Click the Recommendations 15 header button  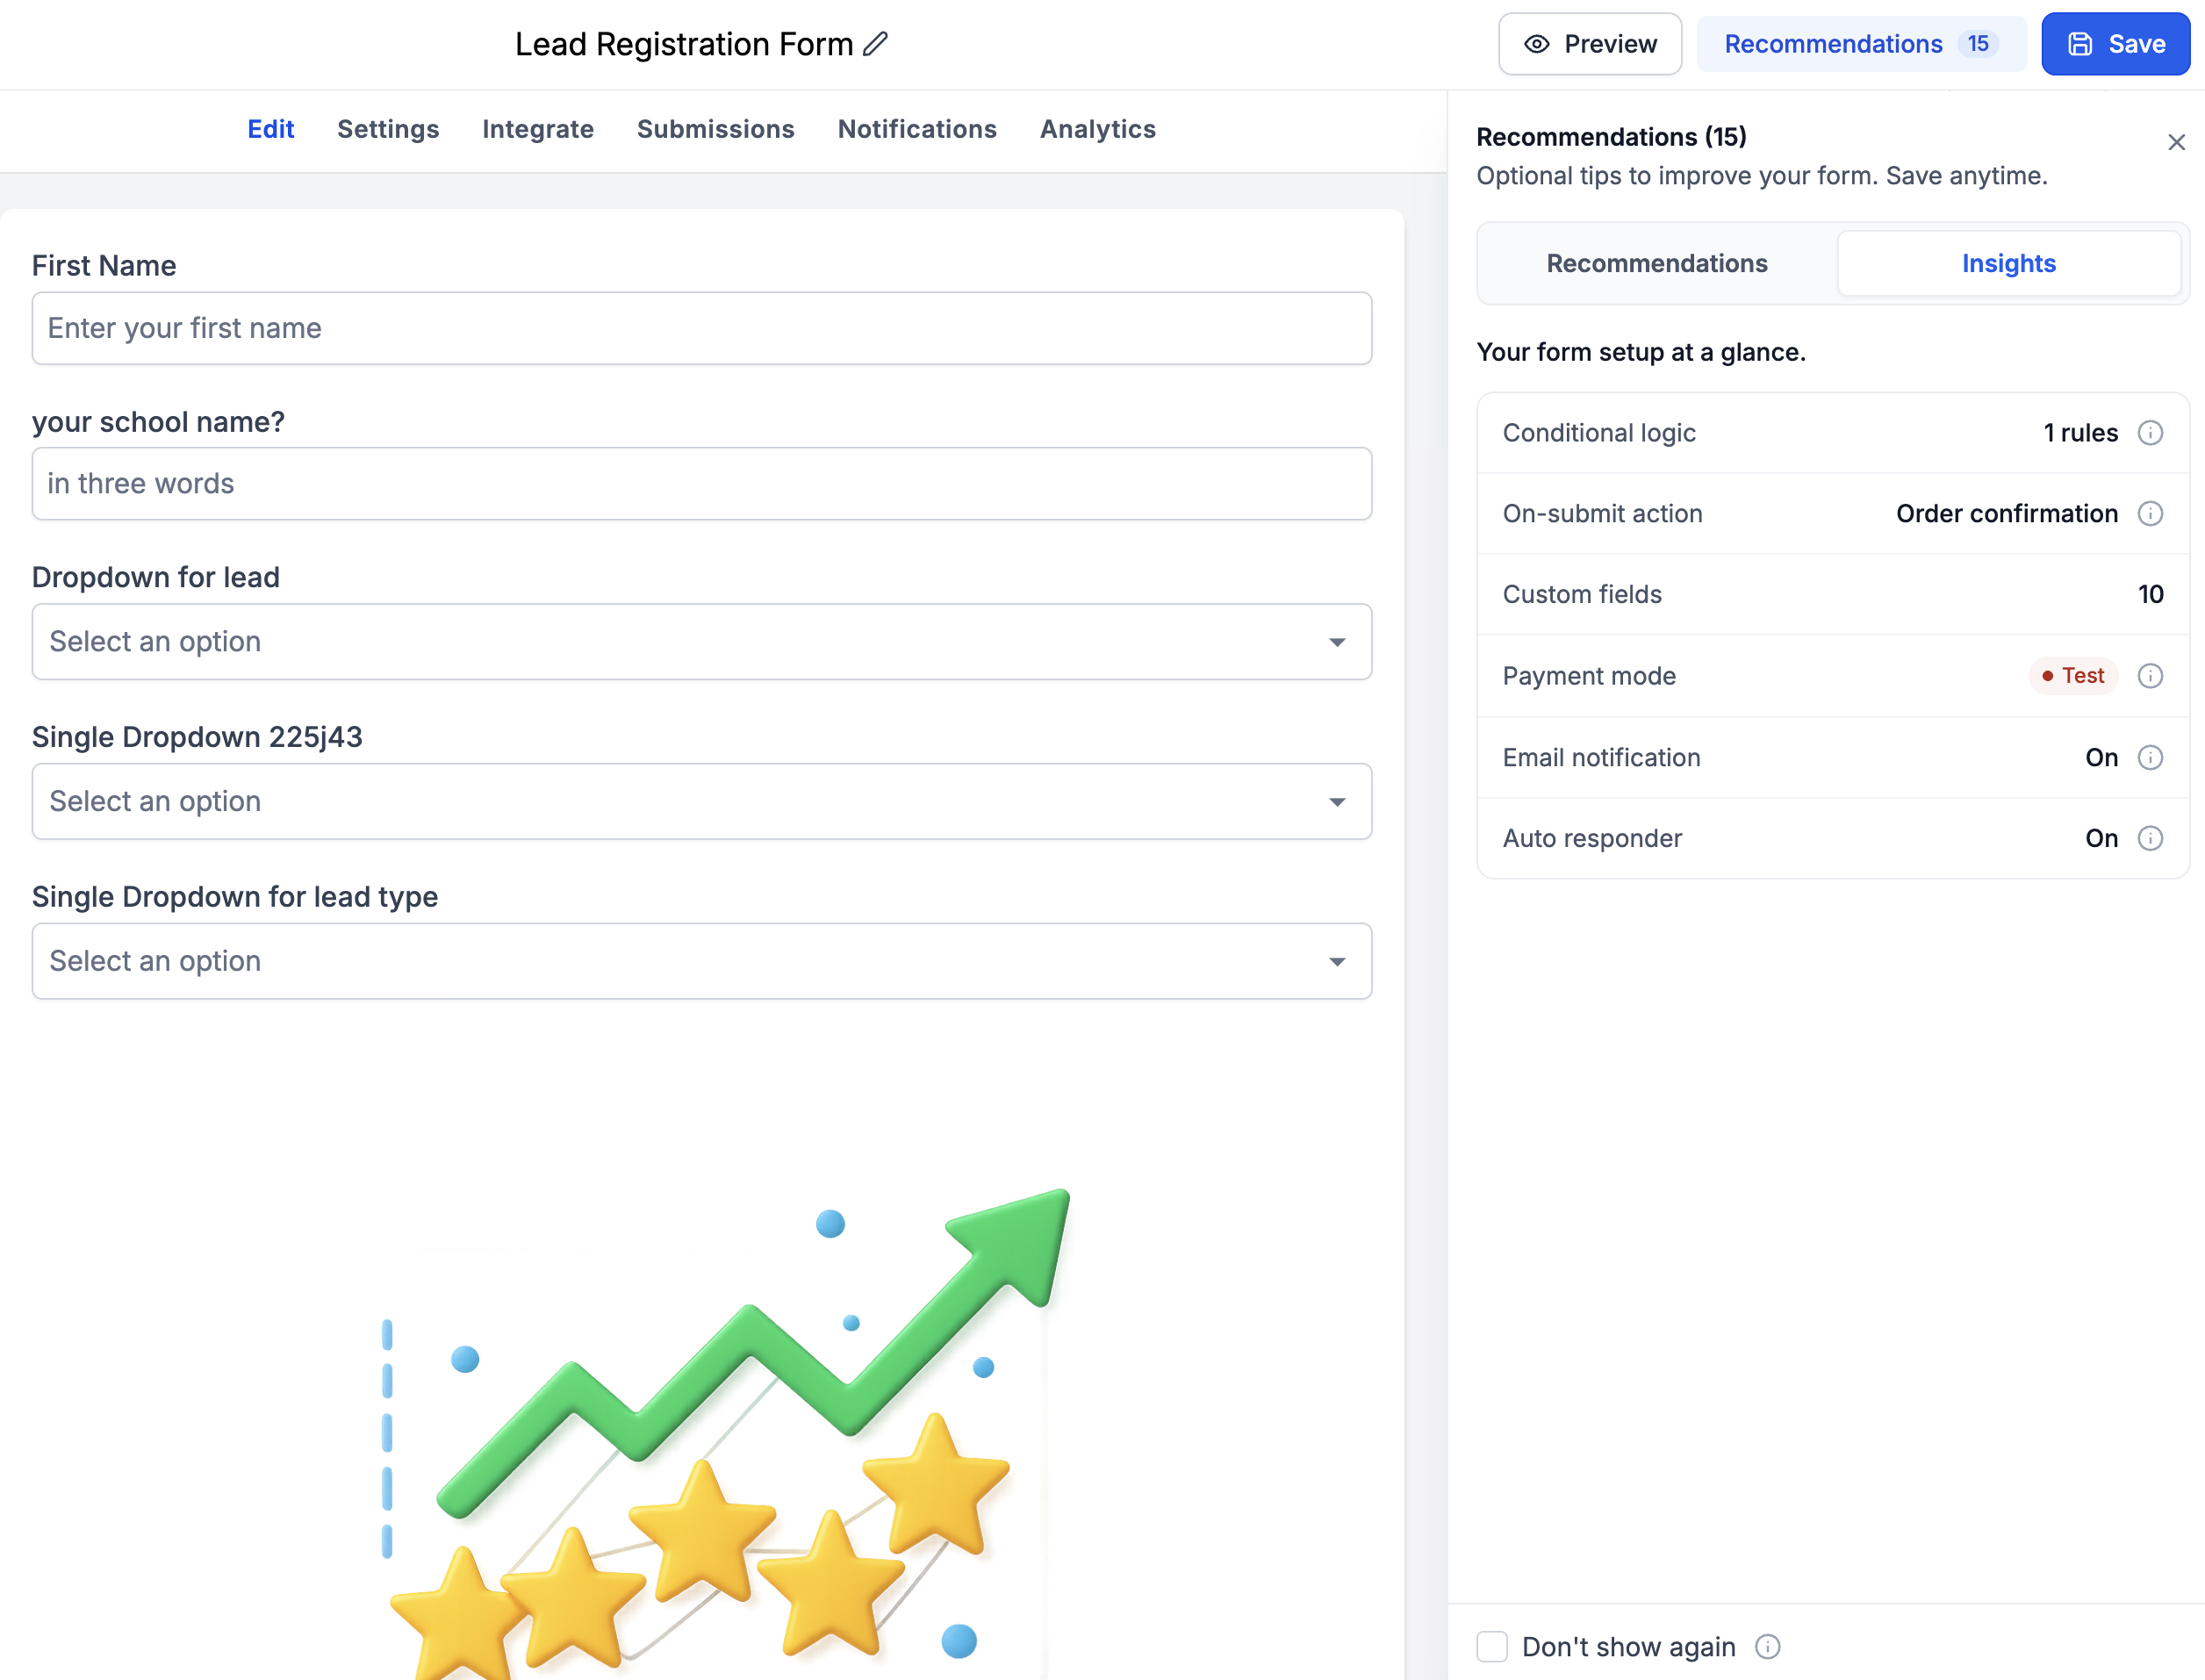coord(1861,44)
